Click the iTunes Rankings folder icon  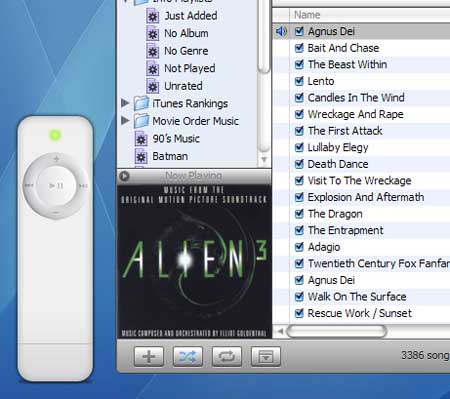pos(141,104)
